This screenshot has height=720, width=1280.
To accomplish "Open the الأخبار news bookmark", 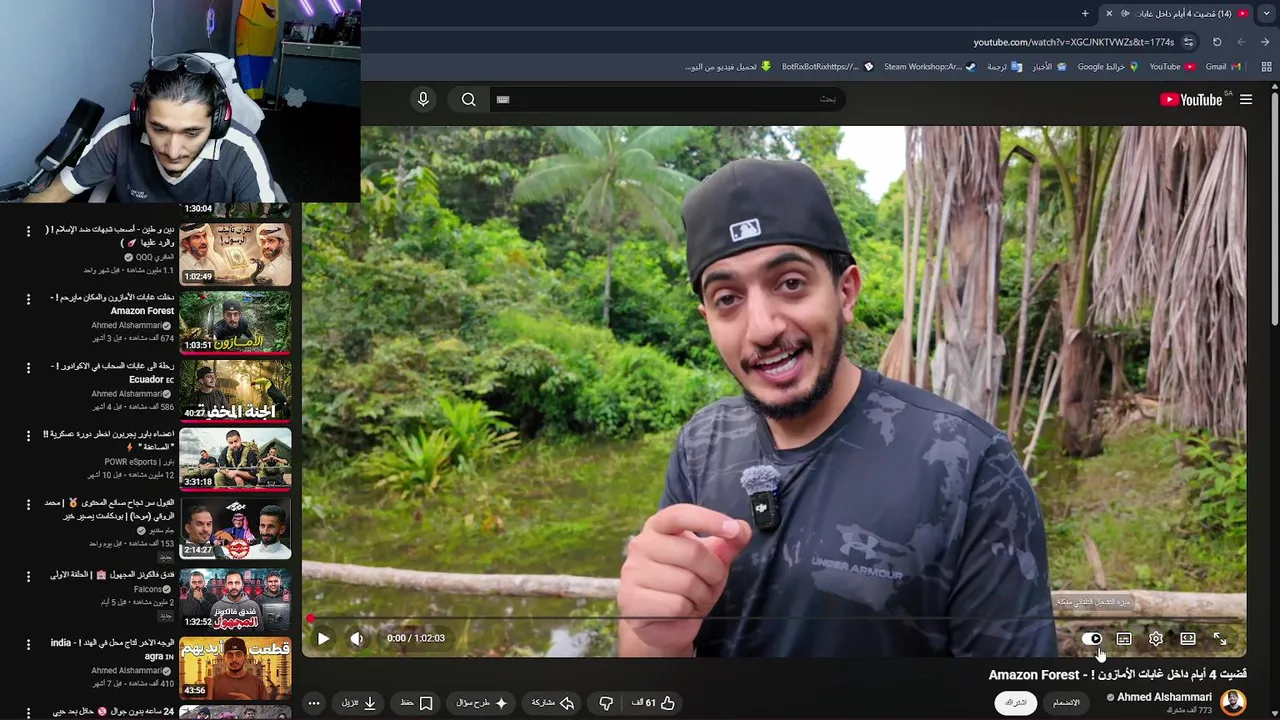I will click(1049, 67).
